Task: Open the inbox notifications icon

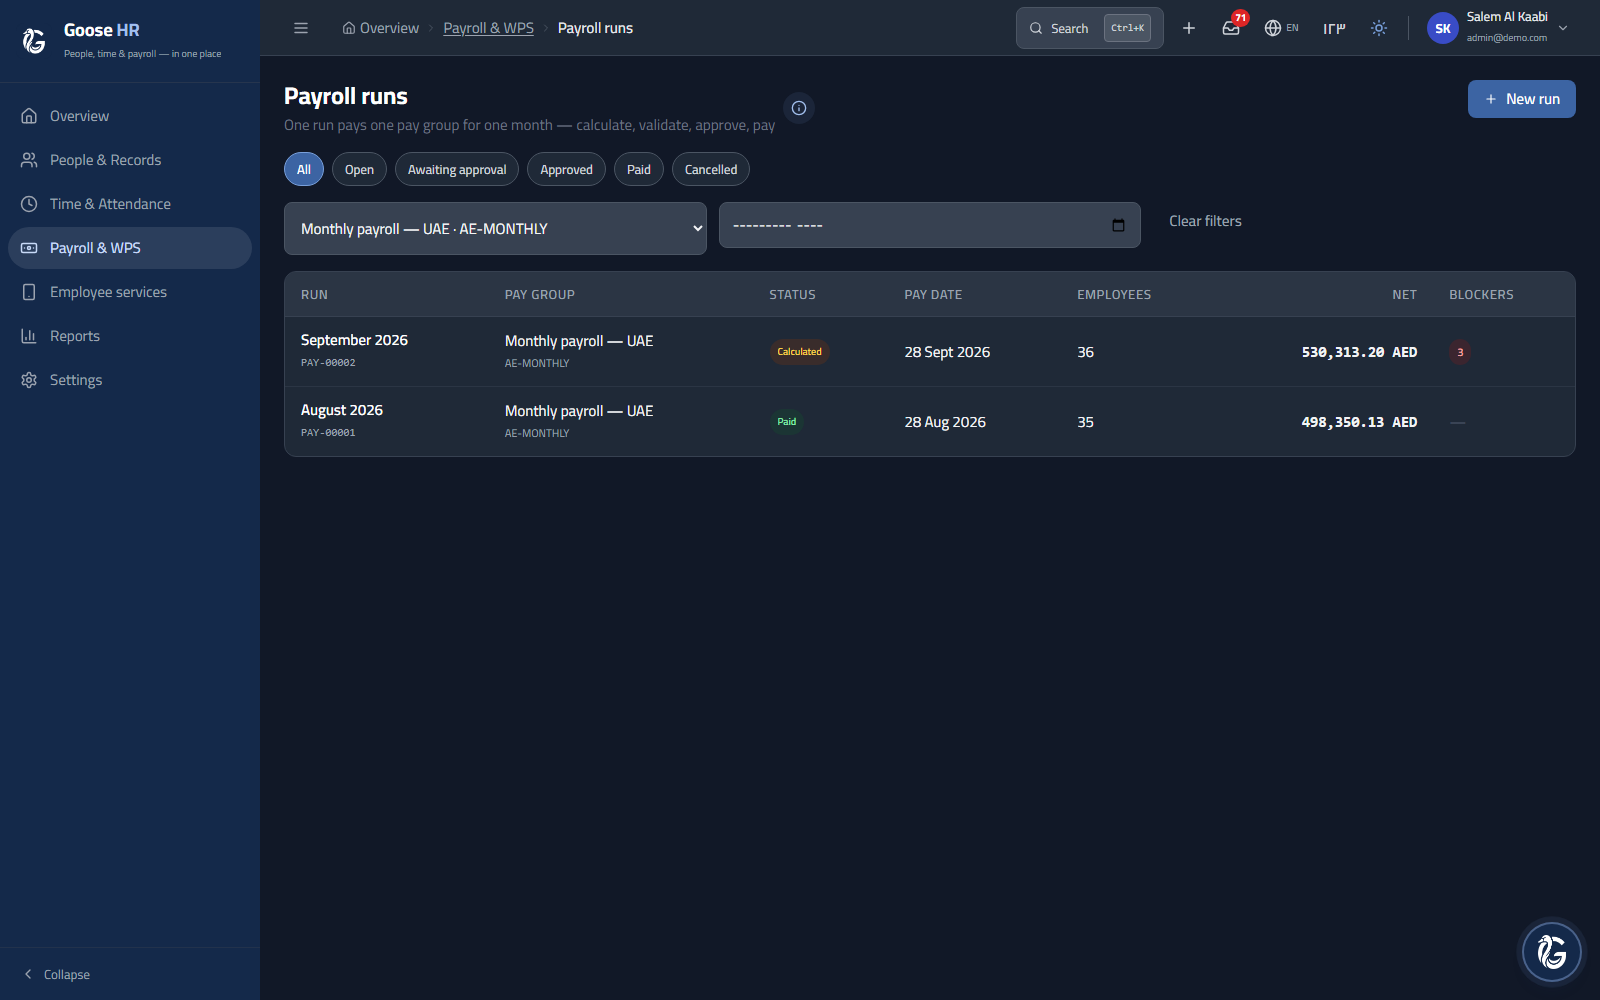Action: [1231, 28]
